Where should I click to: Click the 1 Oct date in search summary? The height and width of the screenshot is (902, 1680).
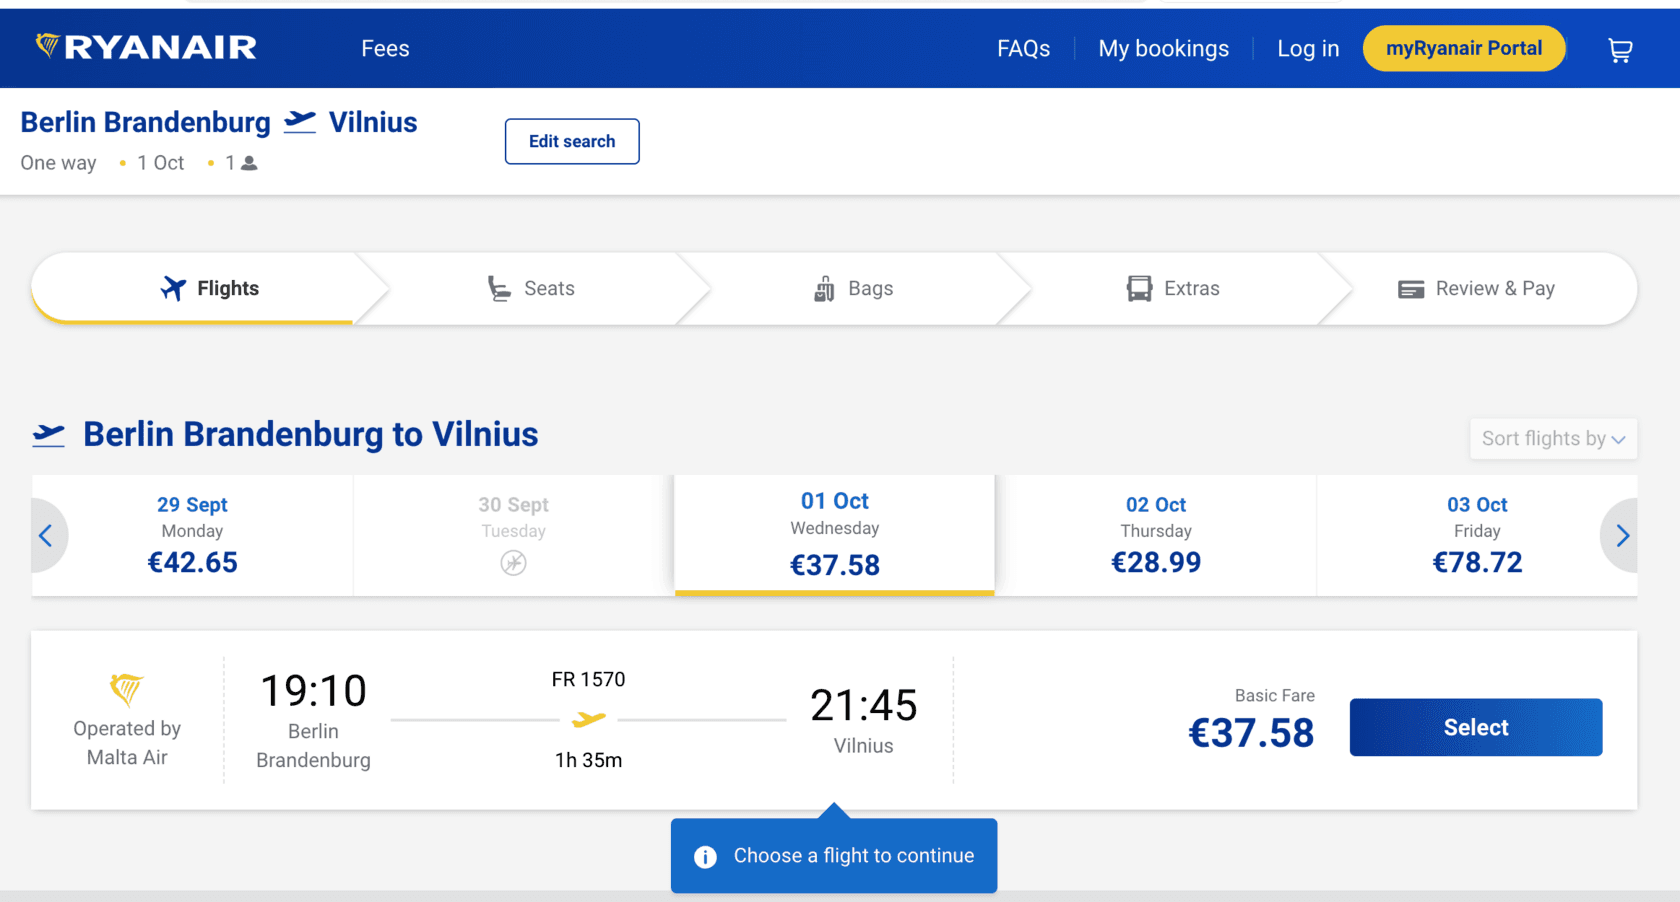pyautogui.click(x=161, y=163)
